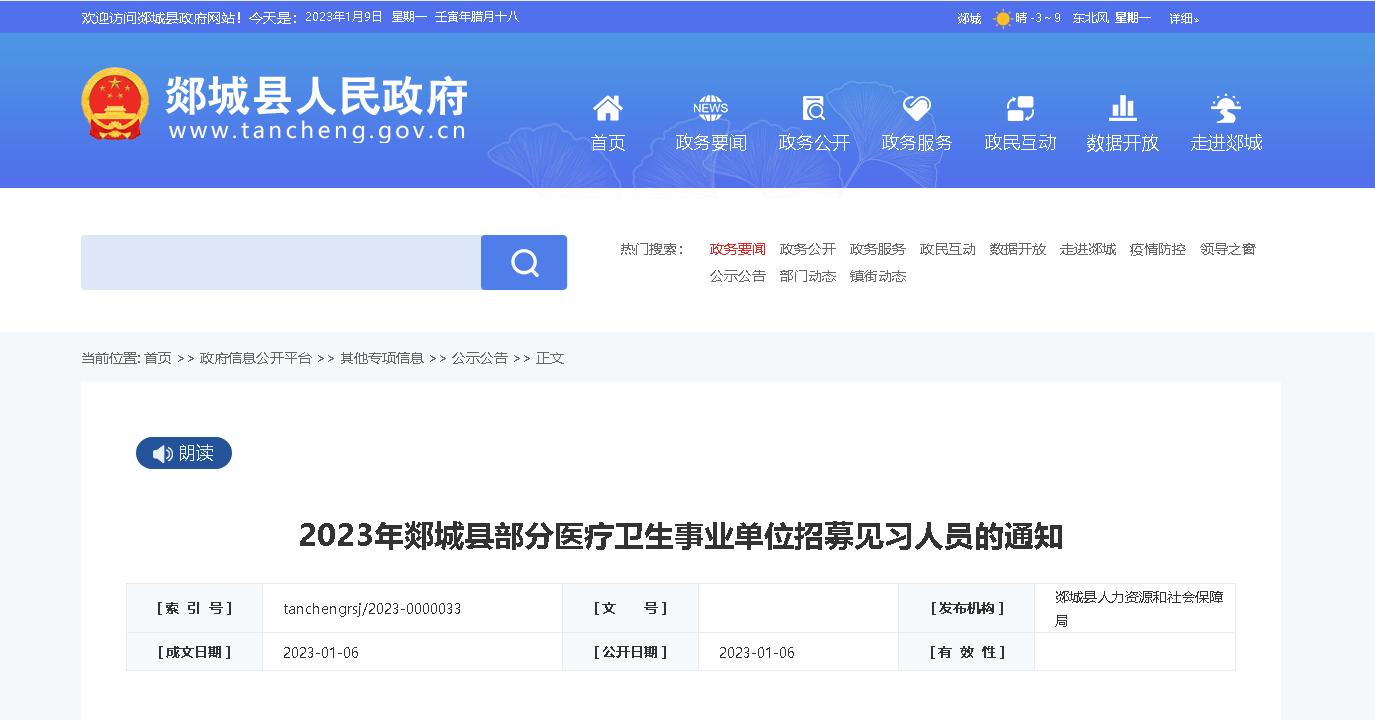Click the 公示公告 hot search link

tap(737, 276)
